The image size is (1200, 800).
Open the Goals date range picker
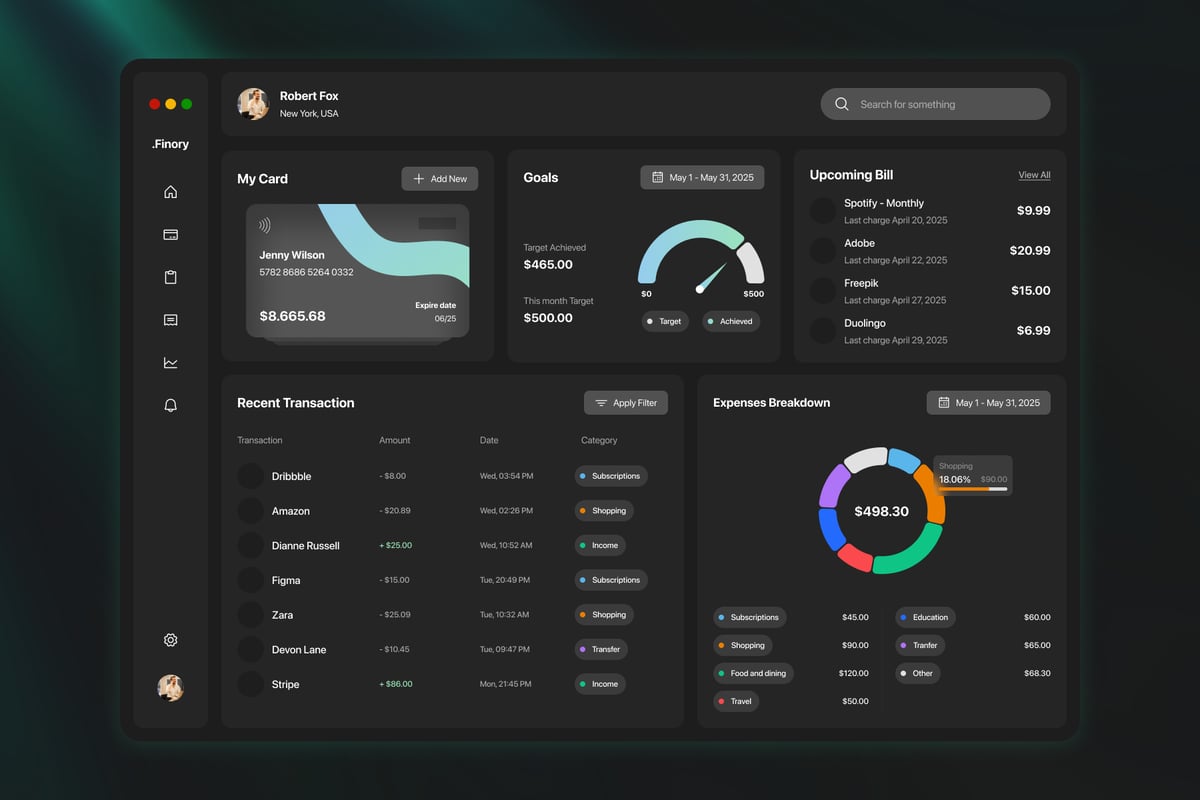(702, 177)
